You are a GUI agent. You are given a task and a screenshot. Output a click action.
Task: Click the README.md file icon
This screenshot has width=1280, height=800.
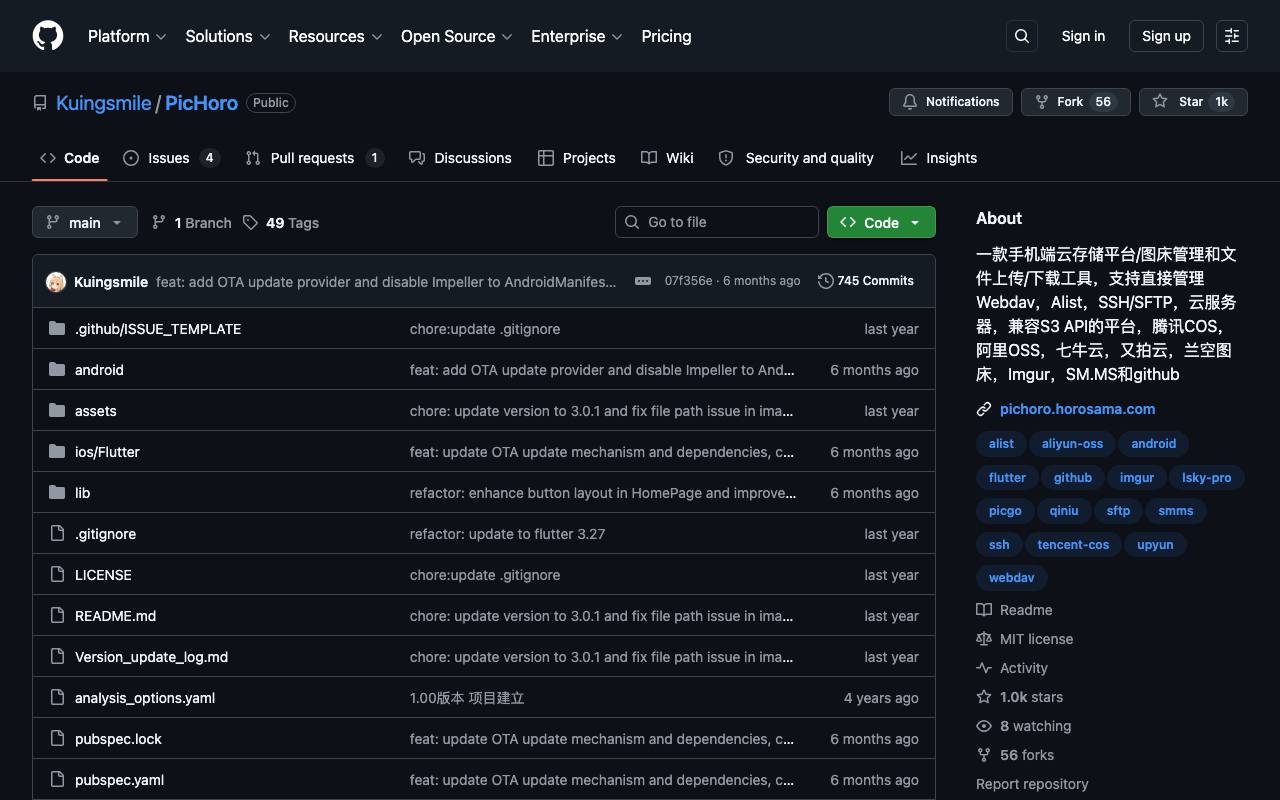pos(57,615)
